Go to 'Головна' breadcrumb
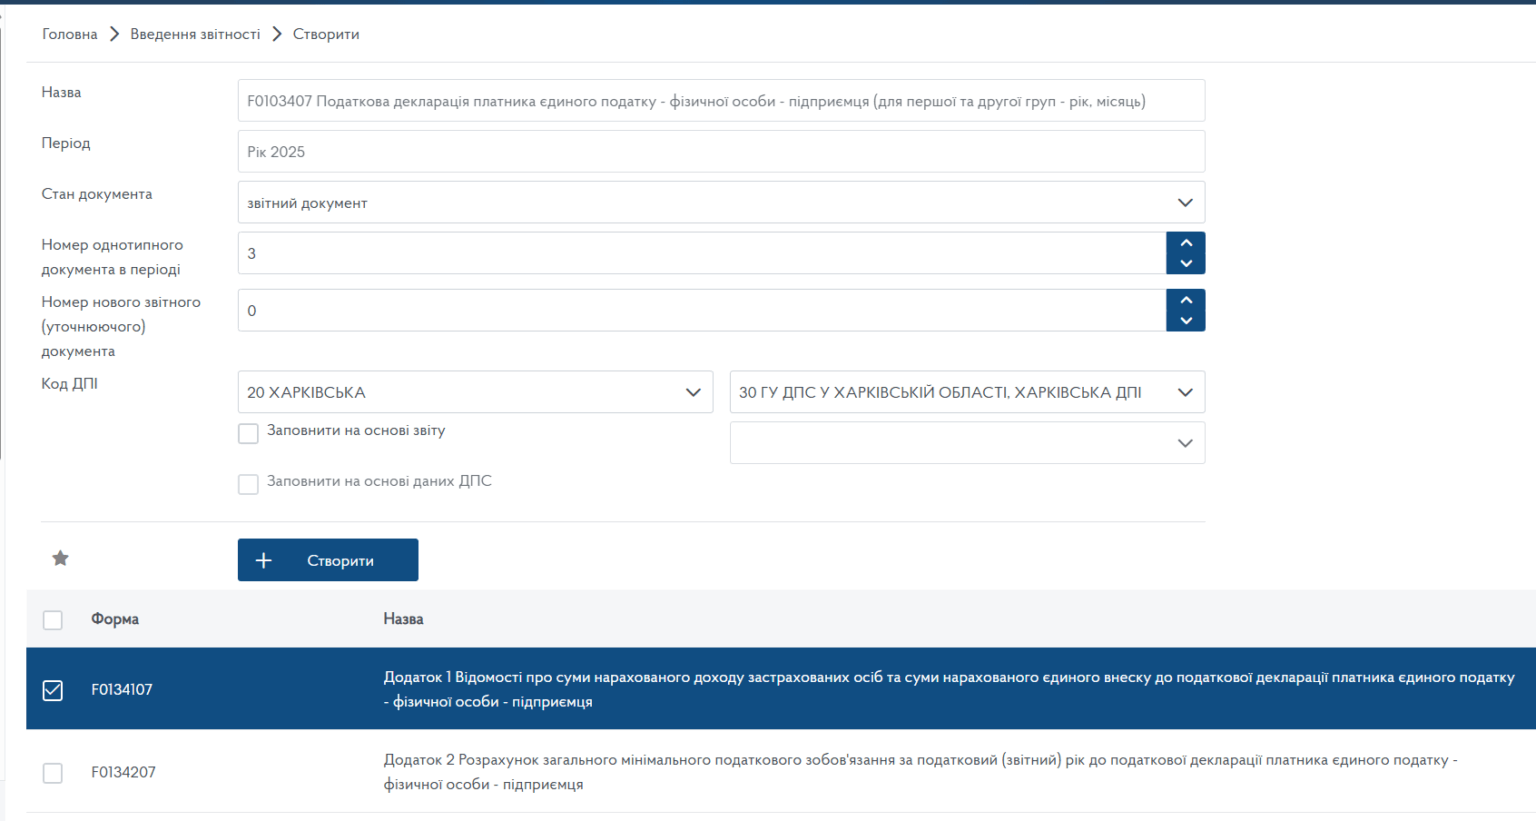 pyautogui.click(x=69, y=34)
